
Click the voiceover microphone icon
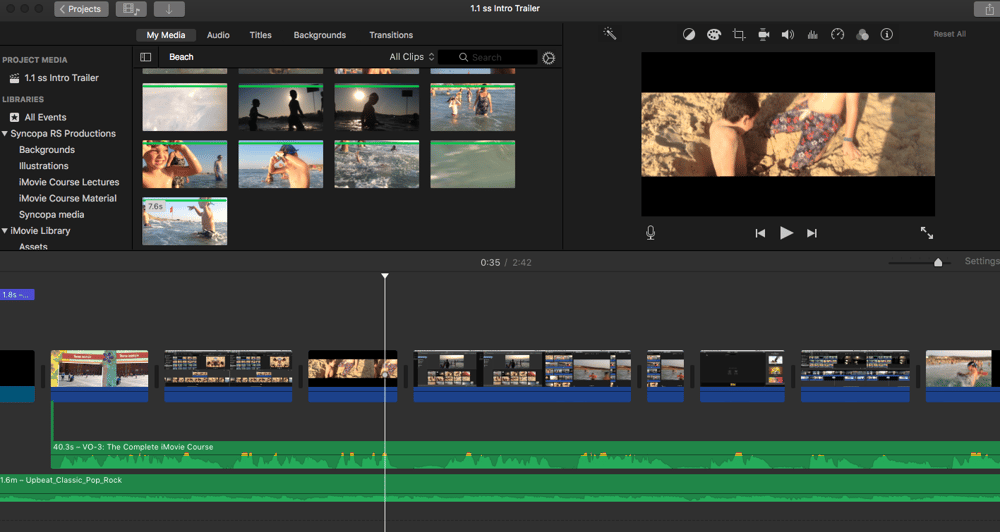(651, 233)
